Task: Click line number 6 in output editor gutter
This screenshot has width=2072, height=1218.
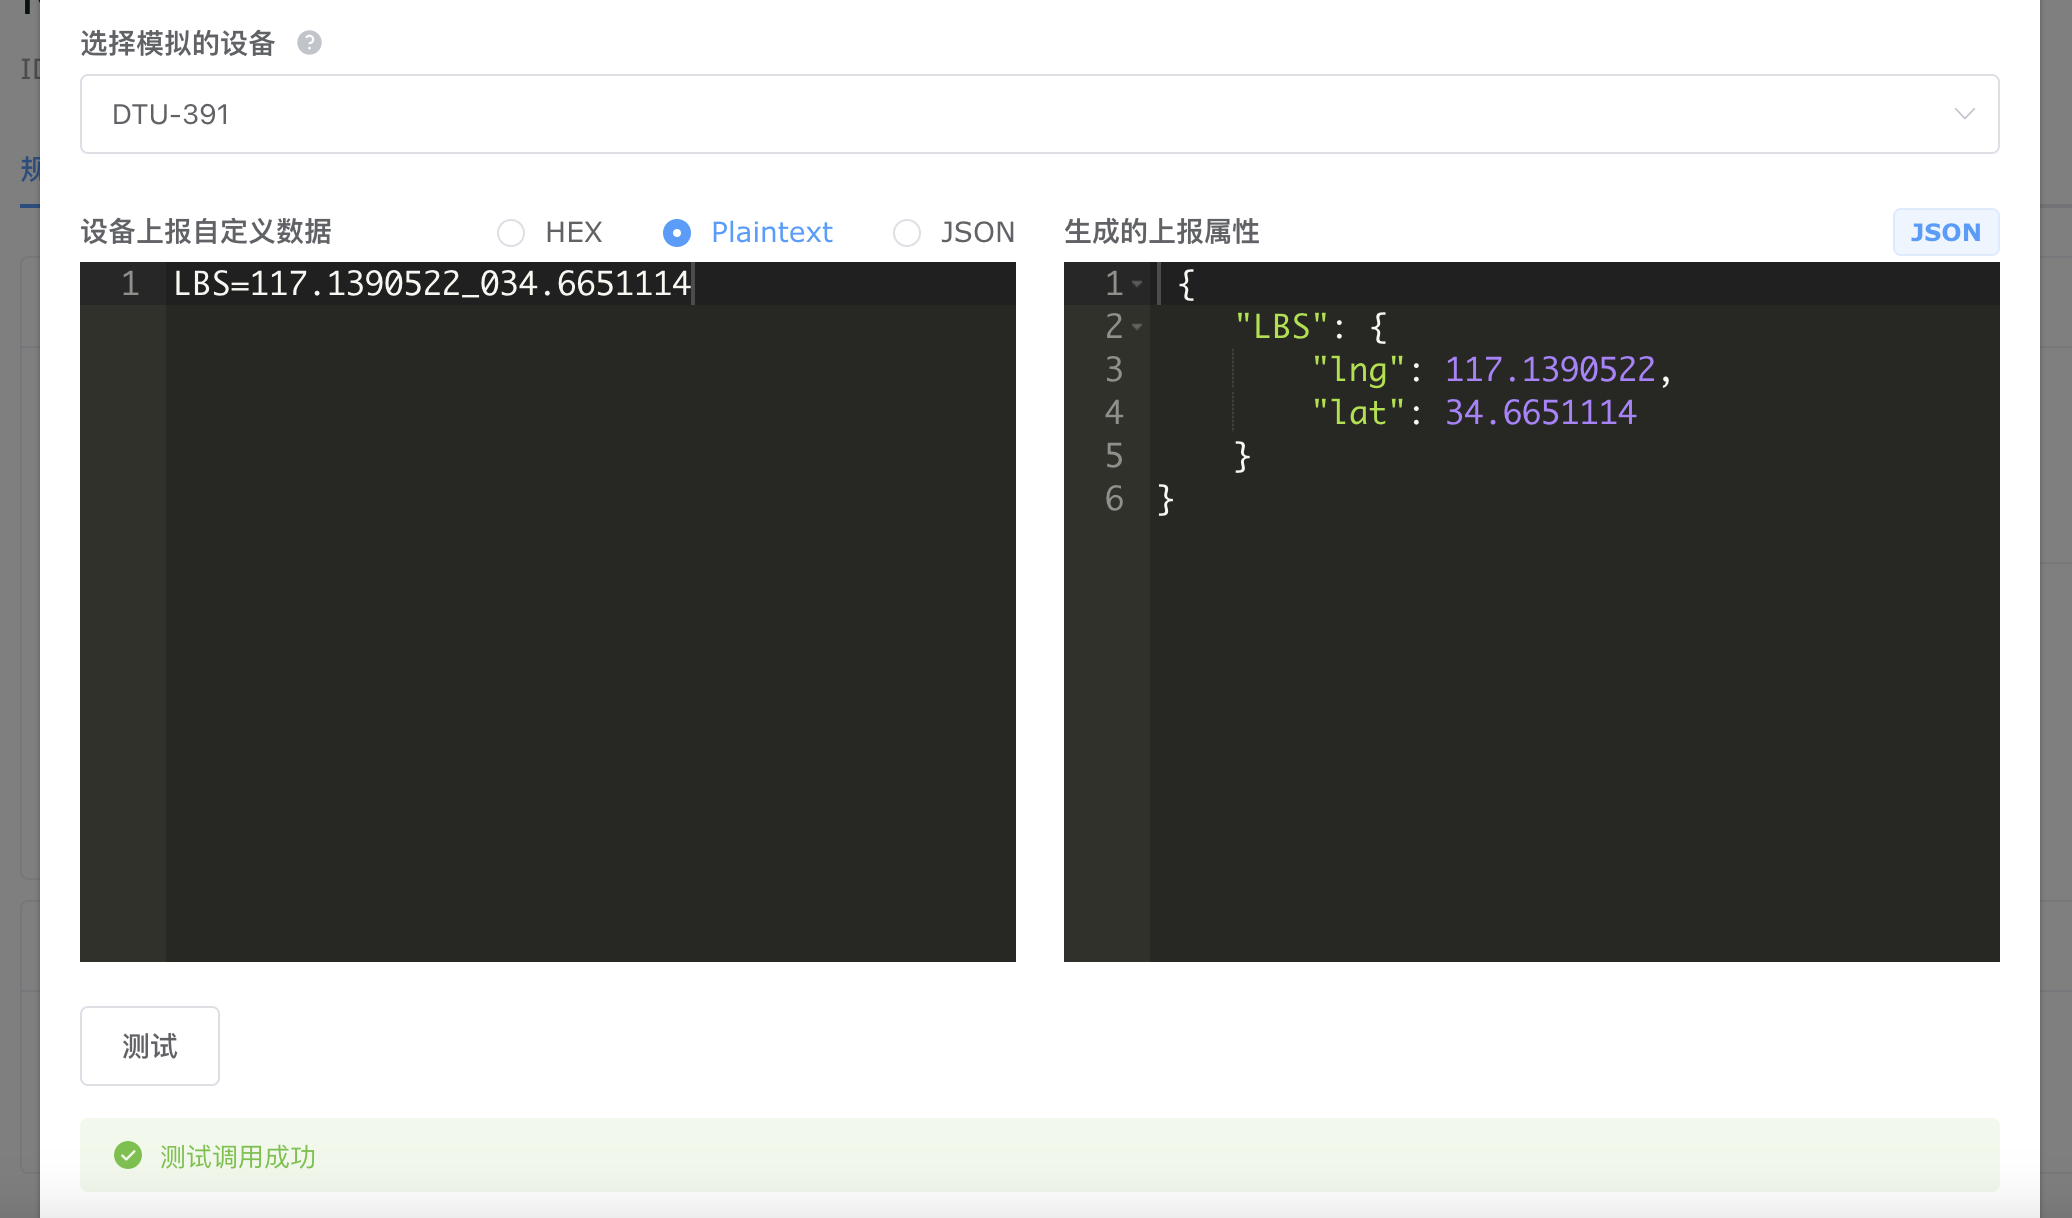Action: click(1114, 499)
